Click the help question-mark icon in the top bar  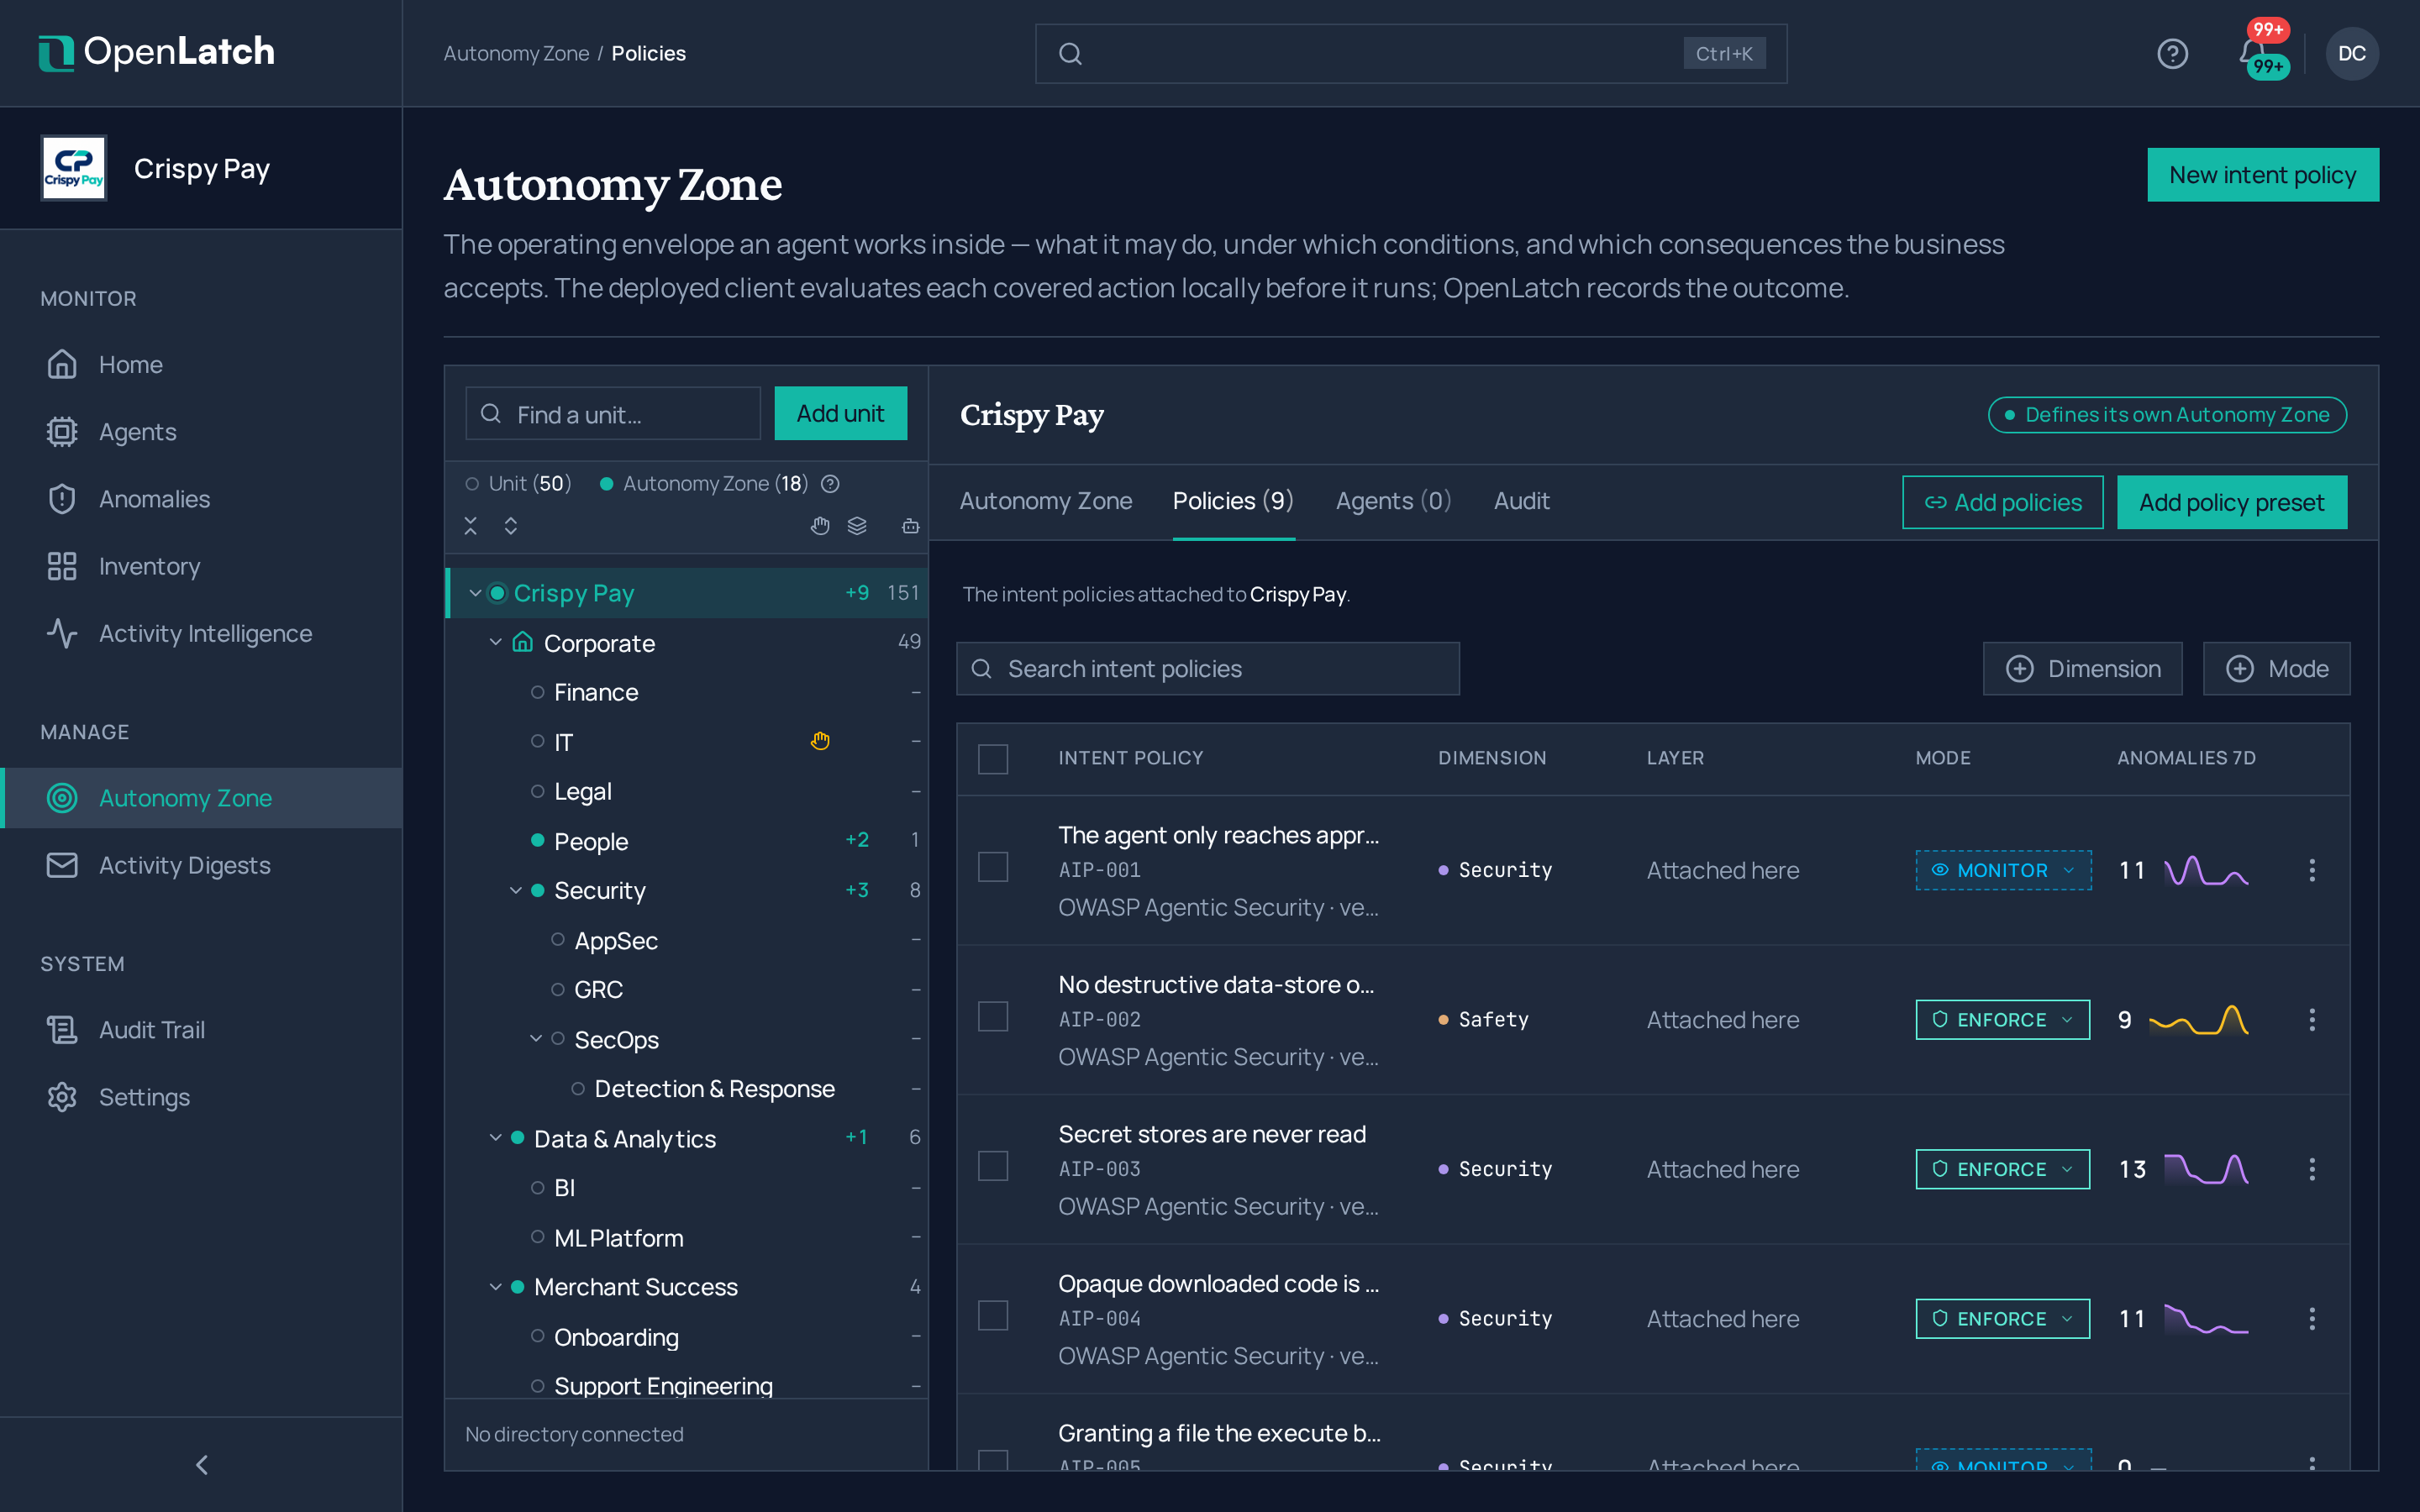(2172, 53)
